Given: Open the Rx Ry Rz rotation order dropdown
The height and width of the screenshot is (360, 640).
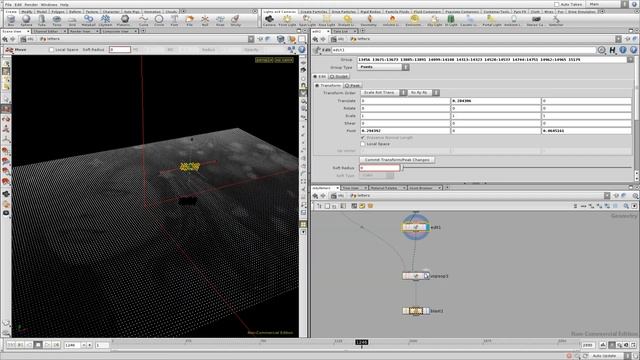Looking at the screenshot, I should (423, 93).
